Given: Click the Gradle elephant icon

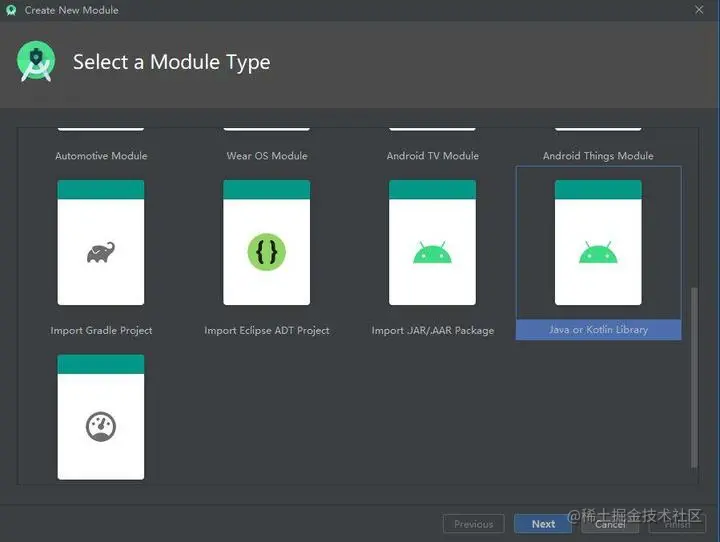Looking at the screenshot, I should pyautogui.click(x=101, y=253).
